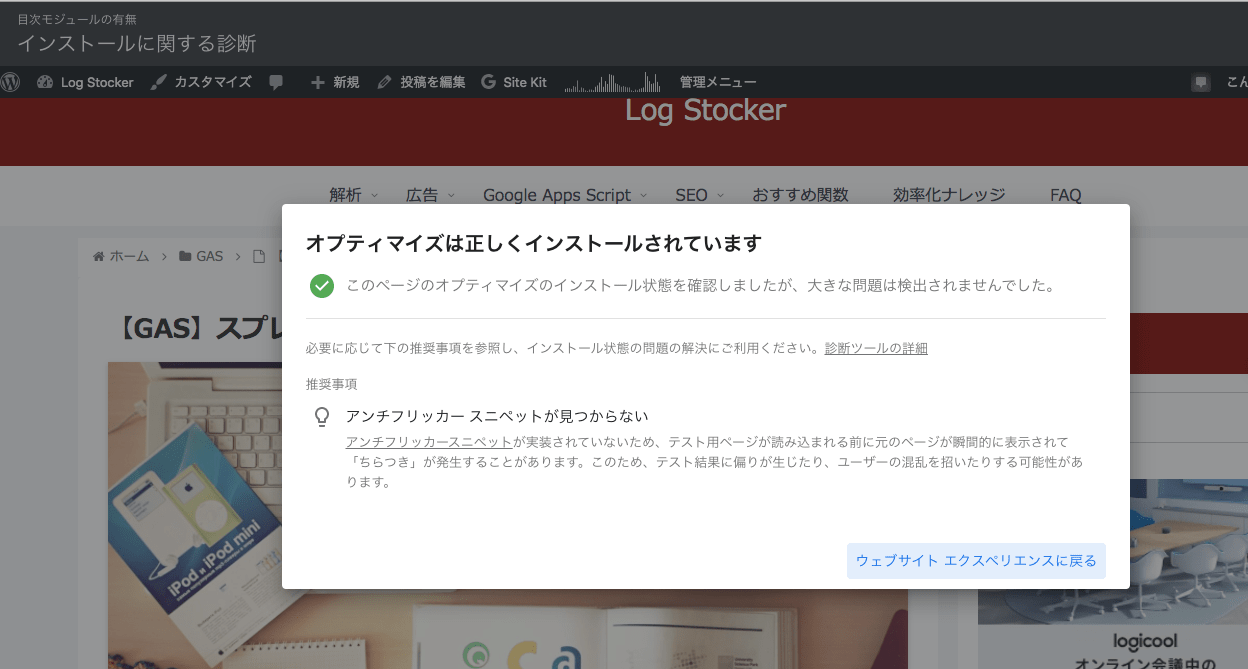Viewport: 1248px width, 669px height.
Task: Click the notification speech bubble icon at right
Action: coord(1201,82)
